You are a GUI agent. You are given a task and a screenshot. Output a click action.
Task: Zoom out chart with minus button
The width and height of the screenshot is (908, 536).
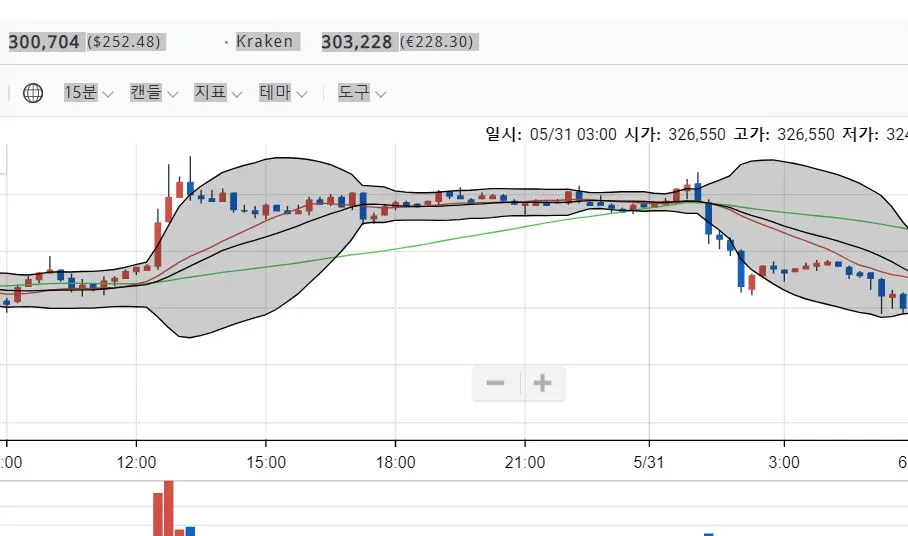pos(496,383)
